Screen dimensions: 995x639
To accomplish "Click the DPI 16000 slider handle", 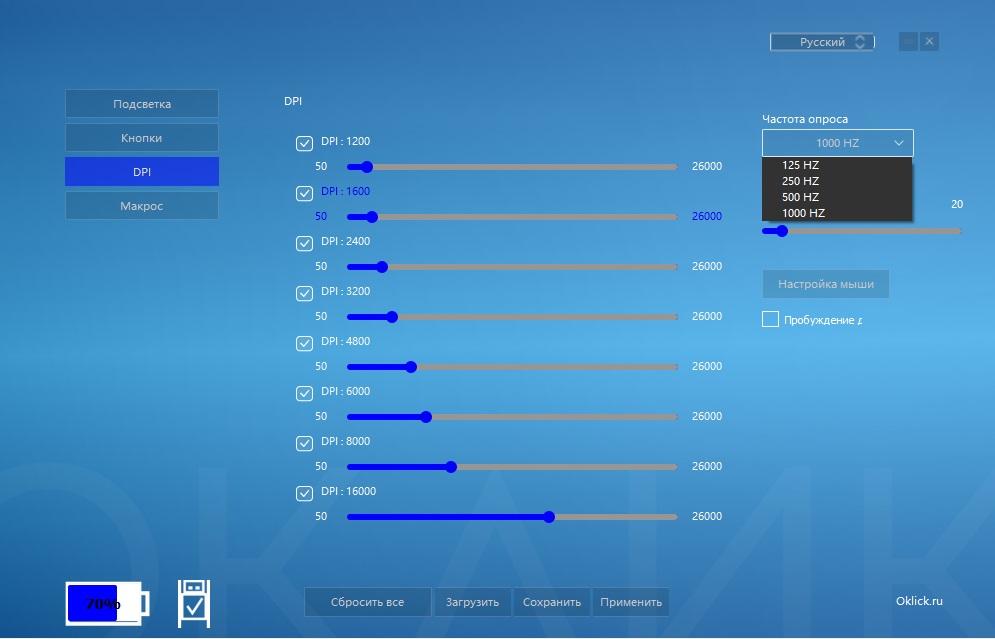I will point(549,517).
